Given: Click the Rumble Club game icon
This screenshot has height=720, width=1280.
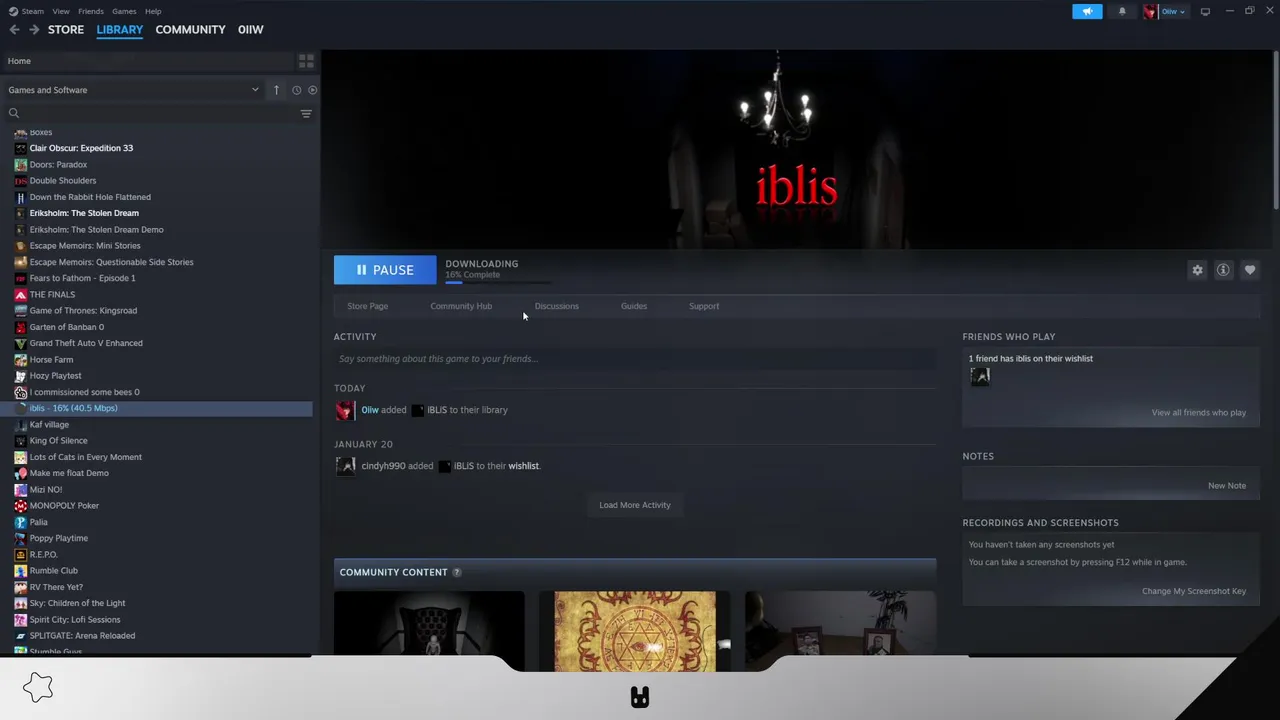Looking at the screenshot, I should pyautogui.click(x=20, y=571).
